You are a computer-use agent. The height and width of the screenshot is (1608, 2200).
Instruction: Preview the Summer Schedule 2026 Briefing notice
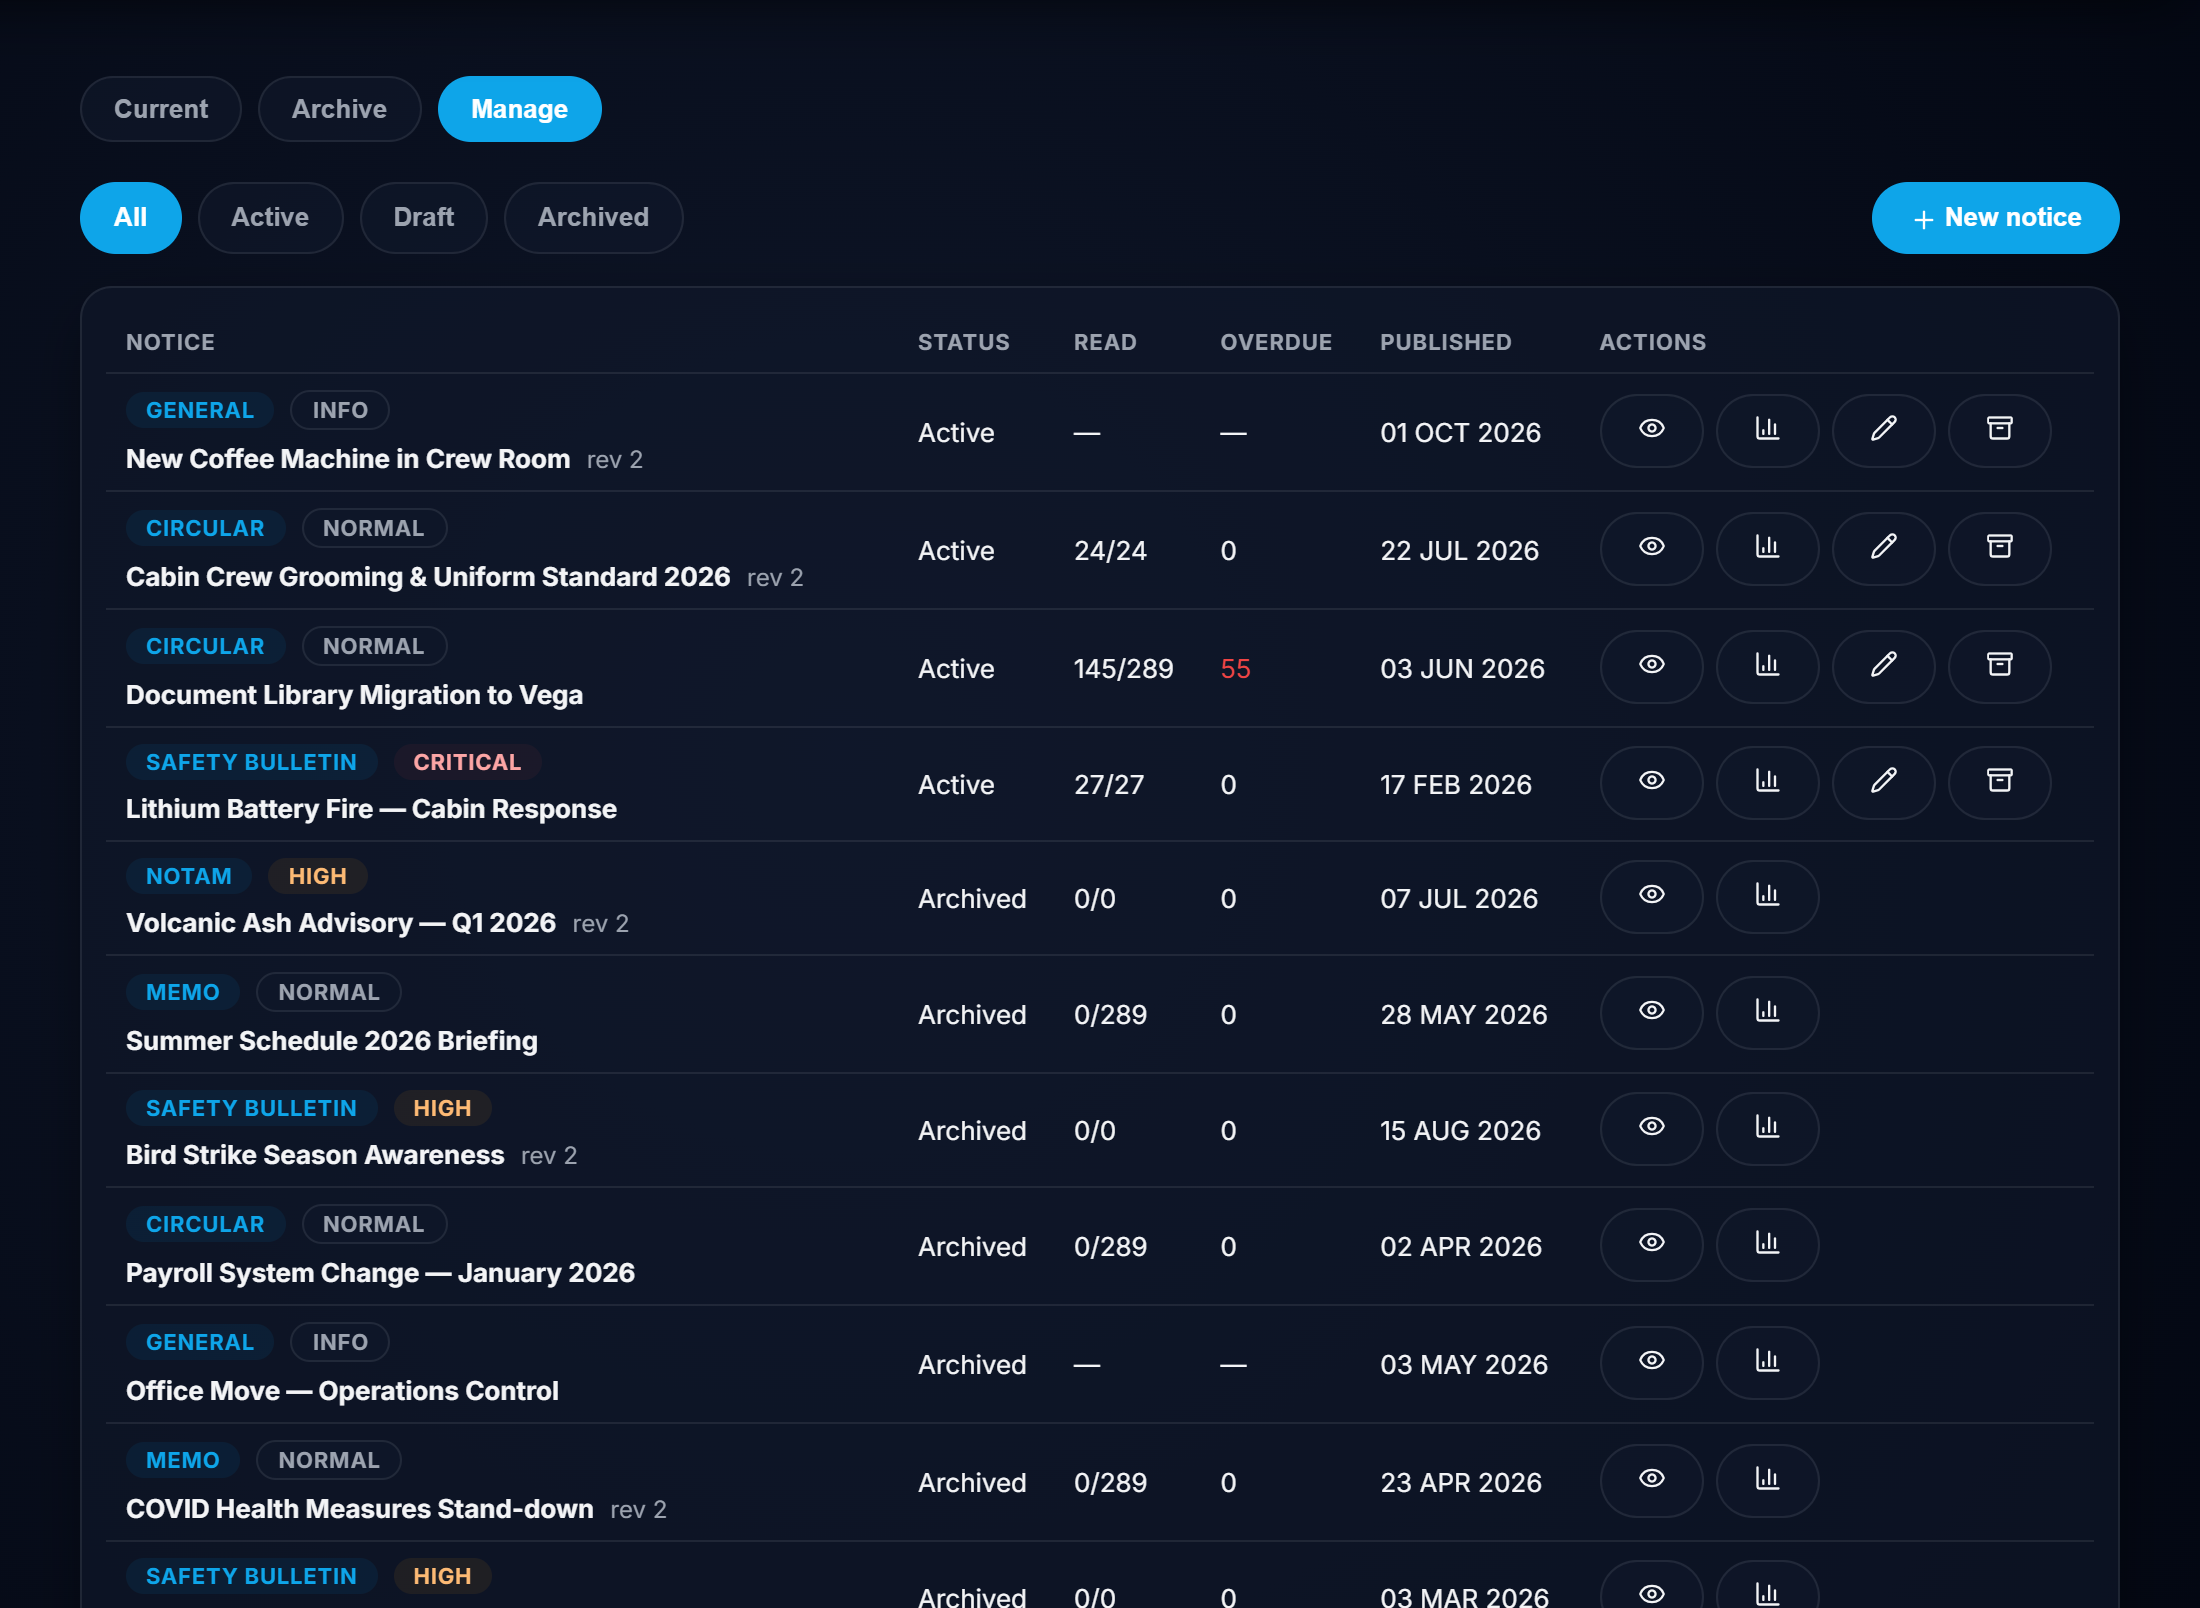[x=1651, y=1013]
